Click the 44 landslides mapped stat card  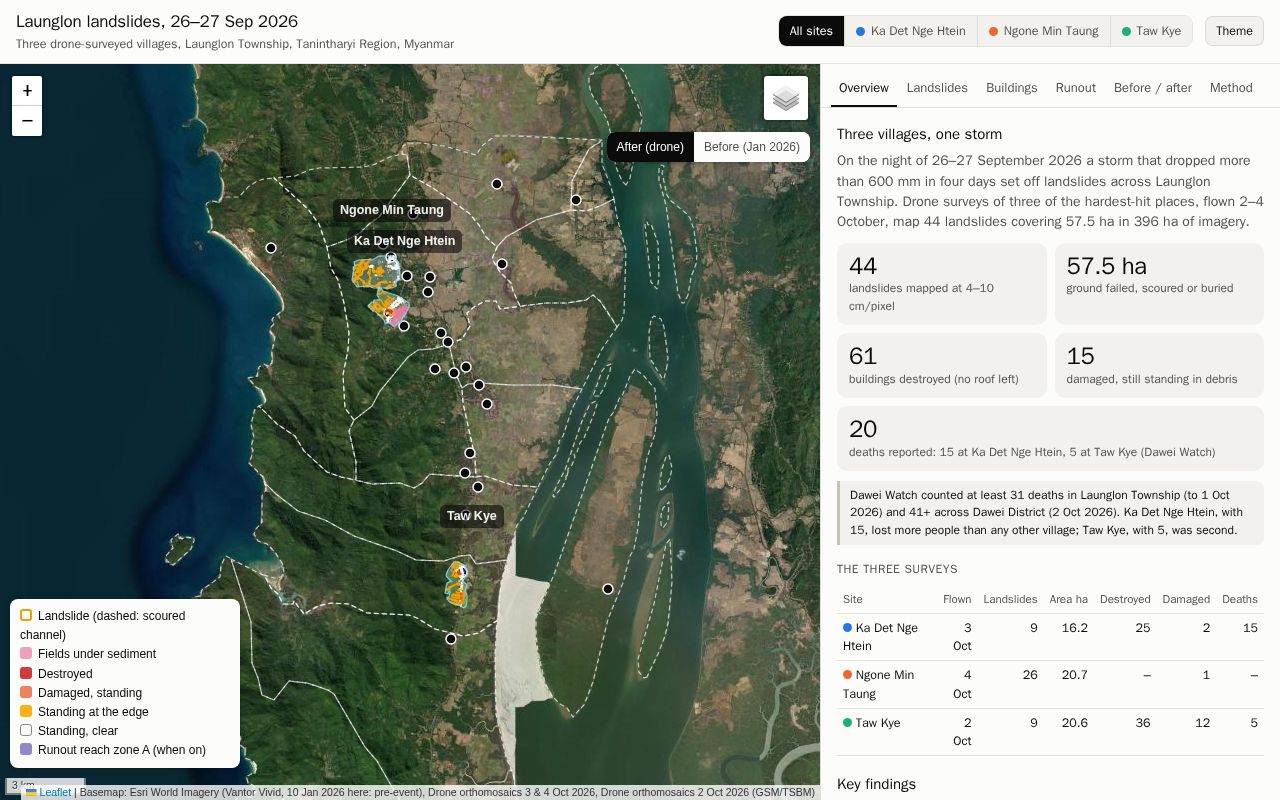[x=942, y=284]
